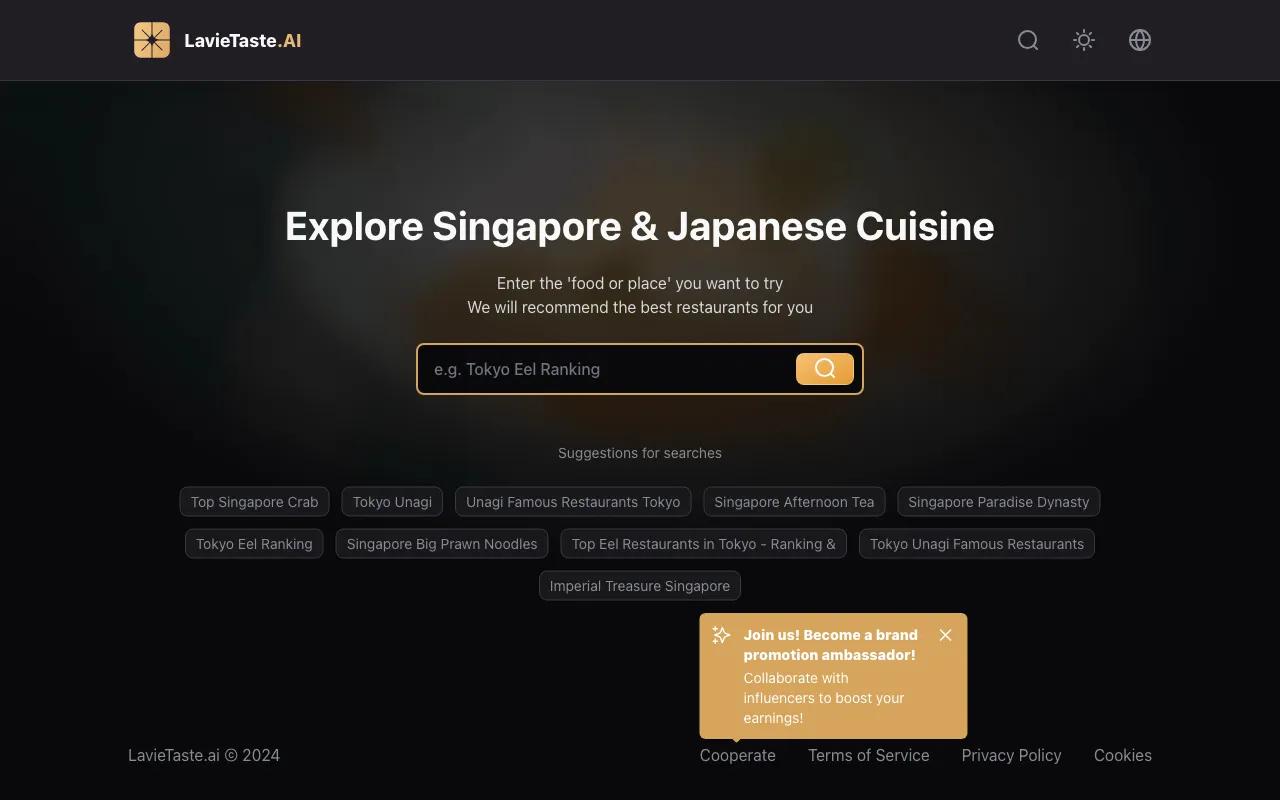
Task: Toggle light mode sun icon
Action: tap(1084, 40)
